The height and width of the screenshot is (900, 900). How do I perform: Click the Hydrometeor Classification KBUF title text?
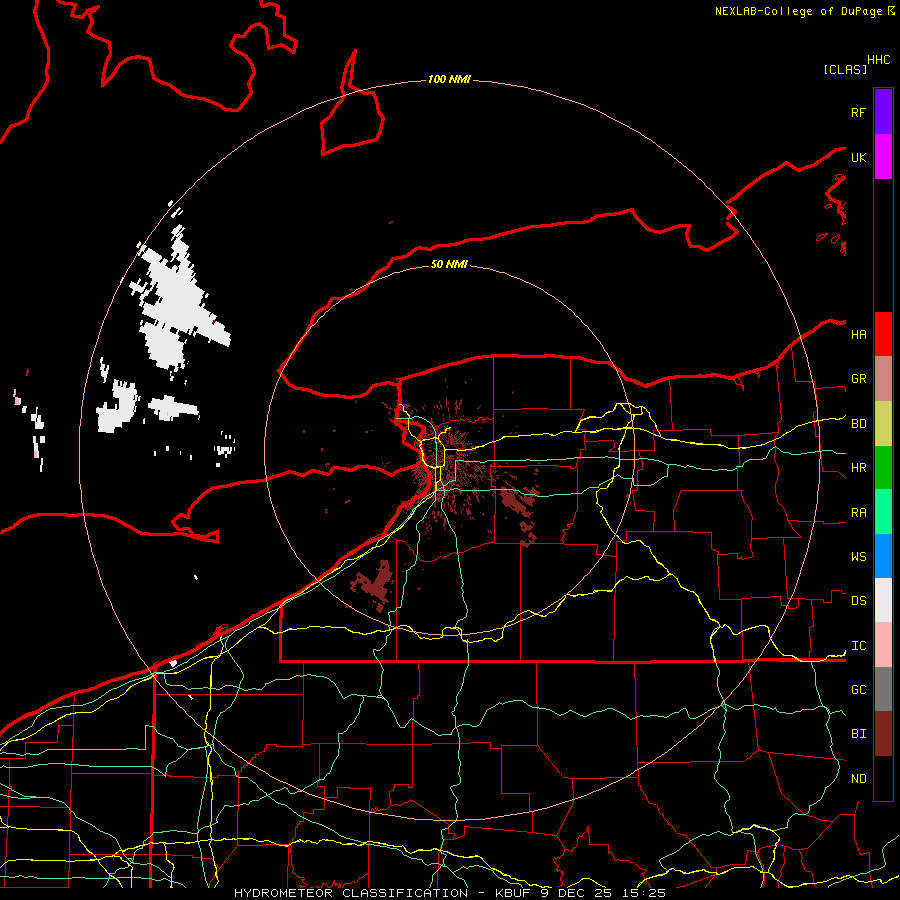(449, 893)
